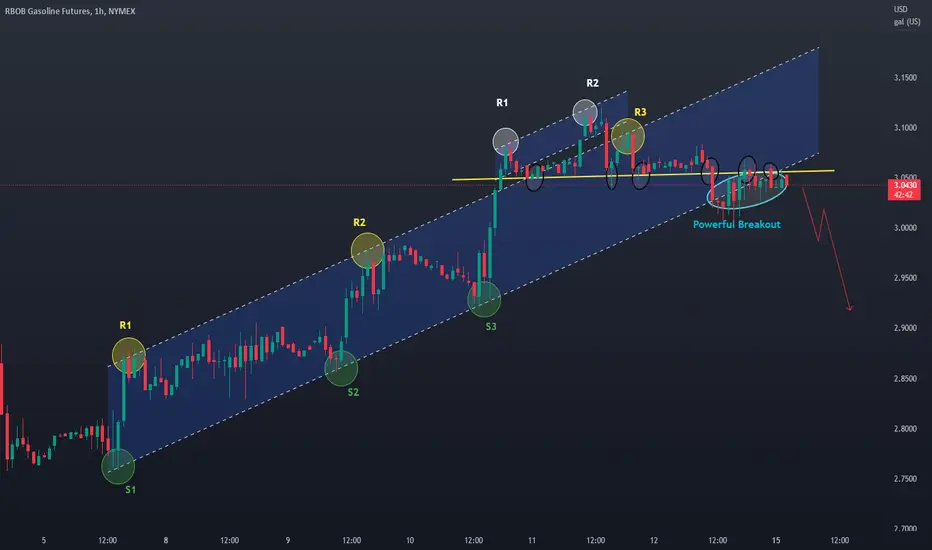
Task: Select the green S3 support label
Action: click(490, 326)
